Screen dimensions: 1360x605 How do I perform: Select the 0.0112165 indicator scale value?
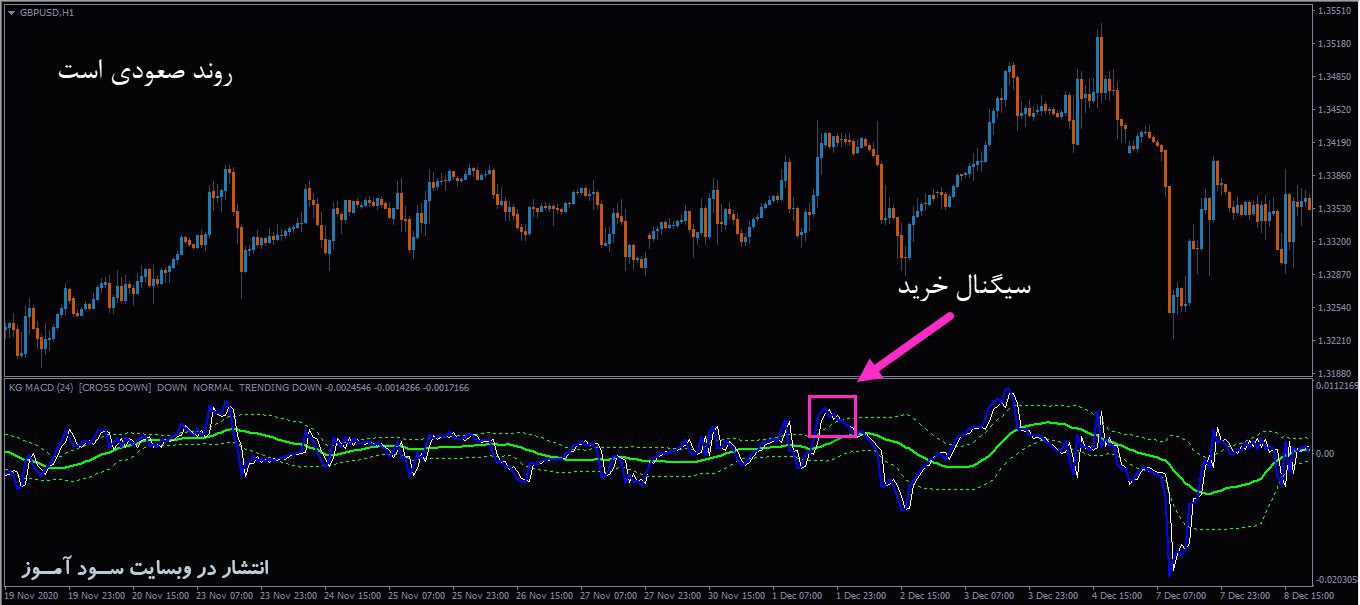pyautogui.click(x=1336, y=384)
